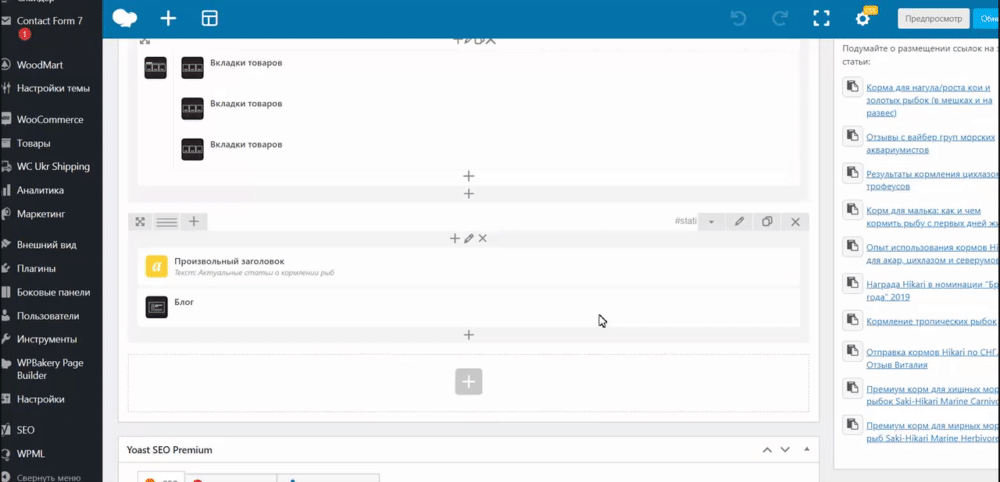The height and width of the screenshot is (482, 1000).
Task: Copy link icon beside Кормление тропических рыбок
Action: 851,320
